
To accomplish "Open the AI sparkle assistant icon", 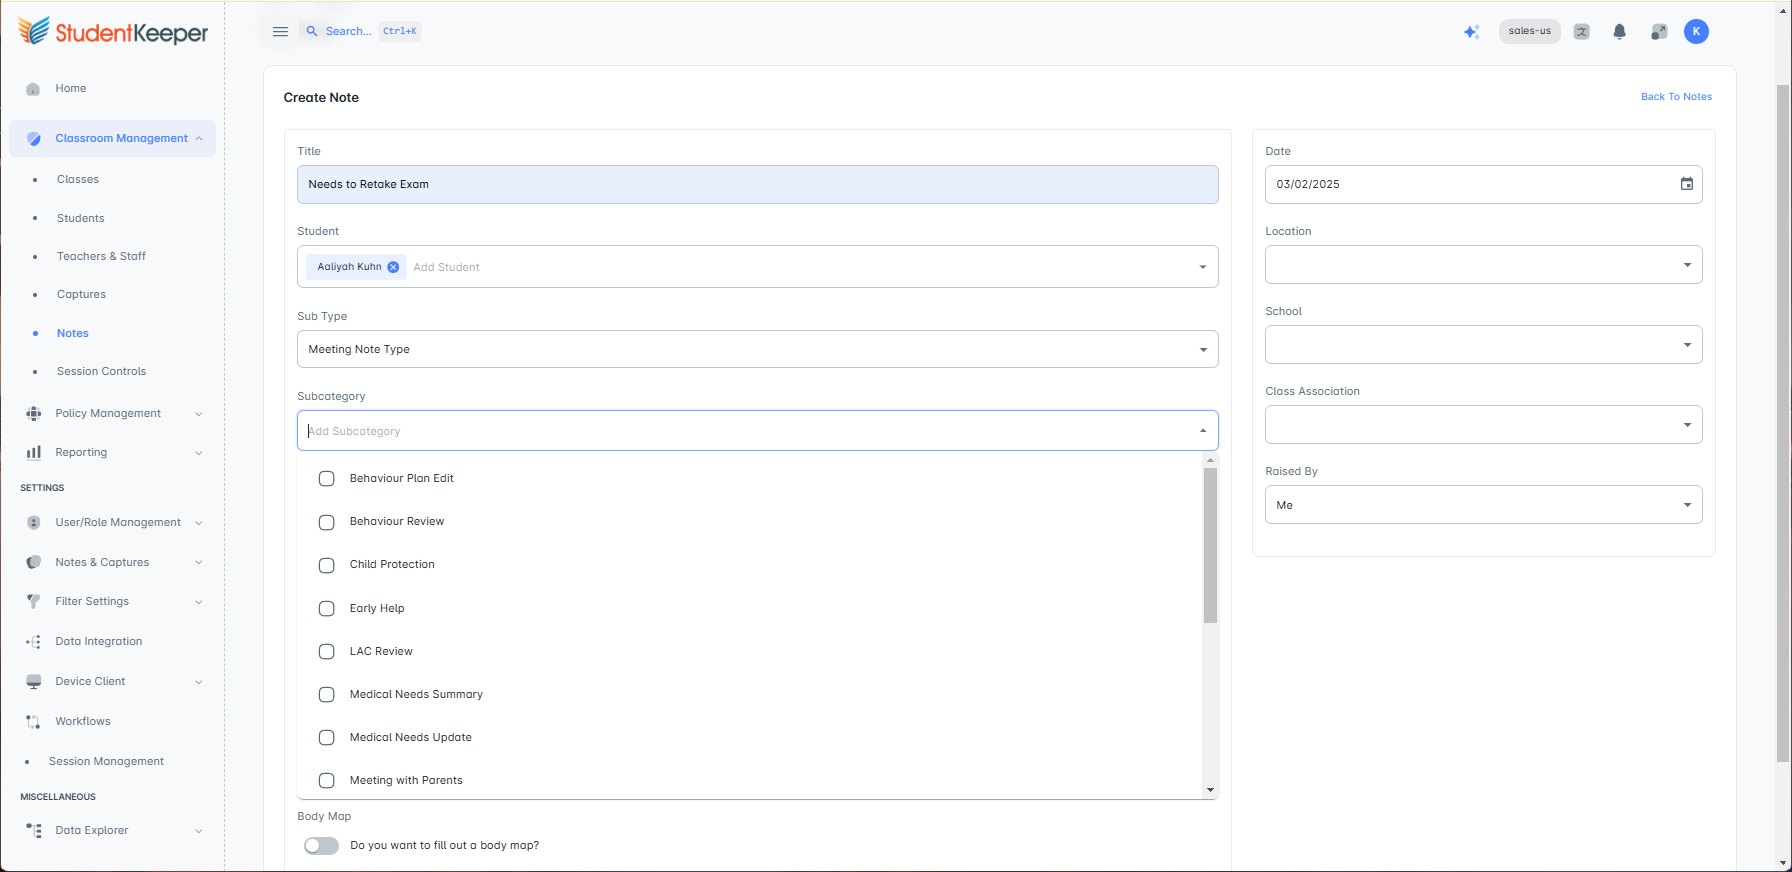I will pyautogui.click(x=1471, y=32).
